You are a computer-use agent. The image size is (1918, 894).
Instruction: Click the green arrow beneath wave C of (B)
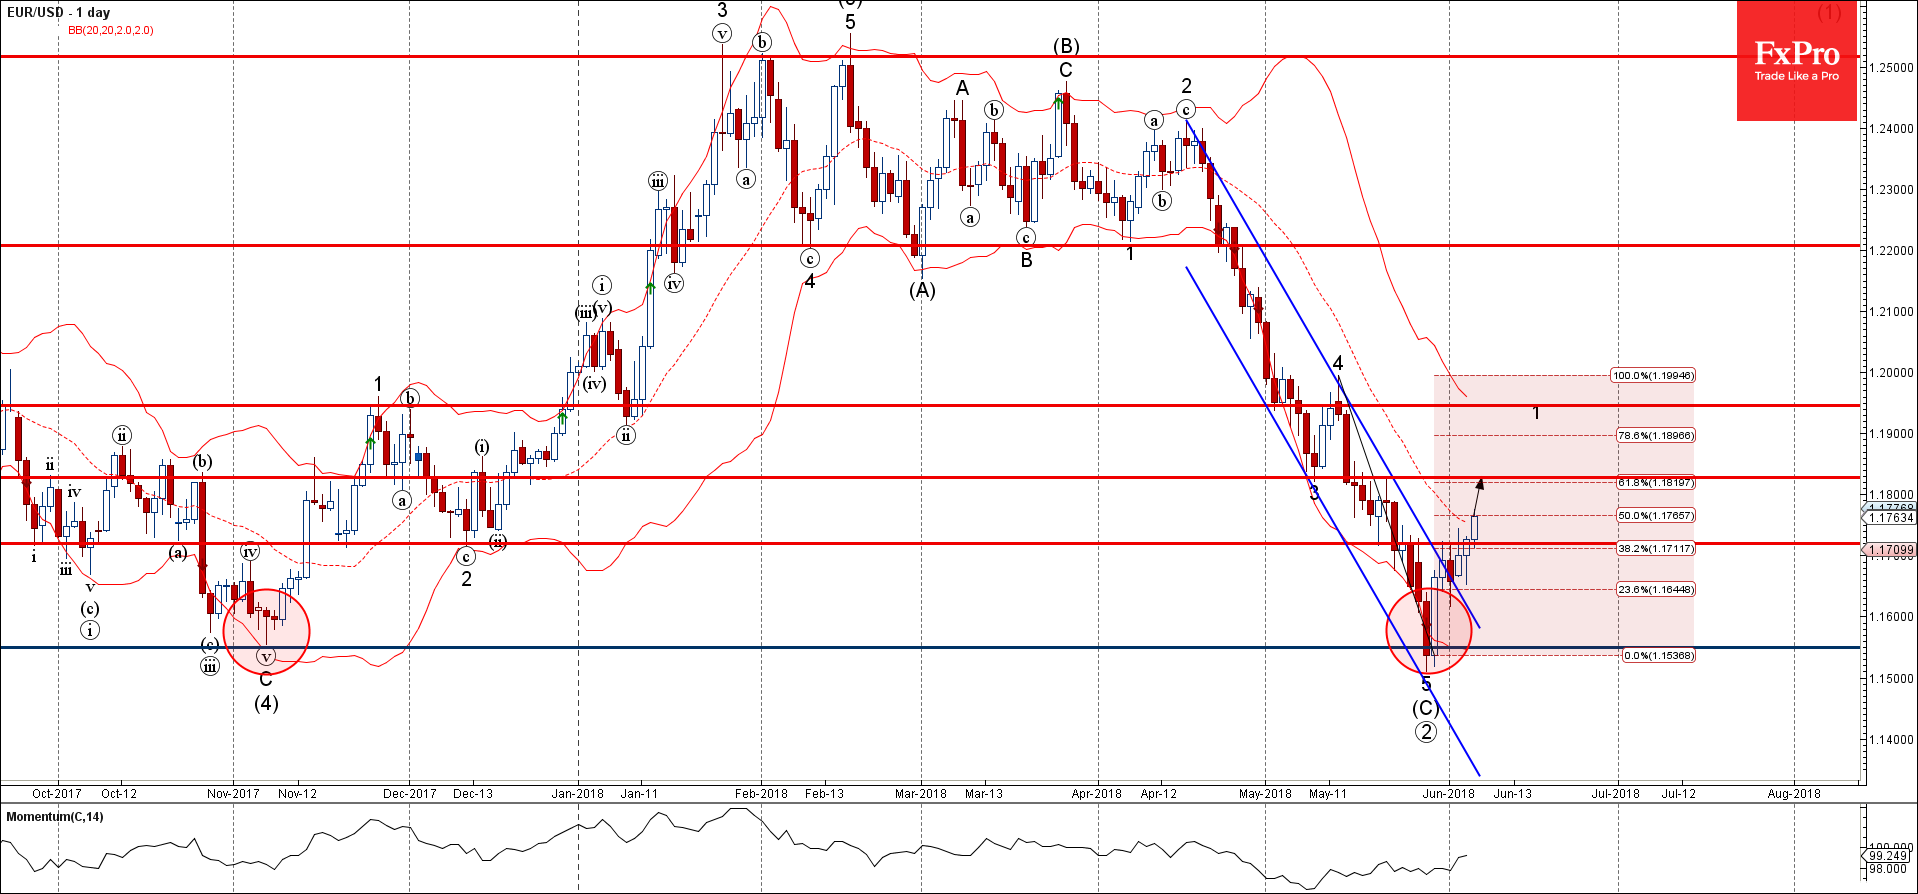click(1058, 102)
